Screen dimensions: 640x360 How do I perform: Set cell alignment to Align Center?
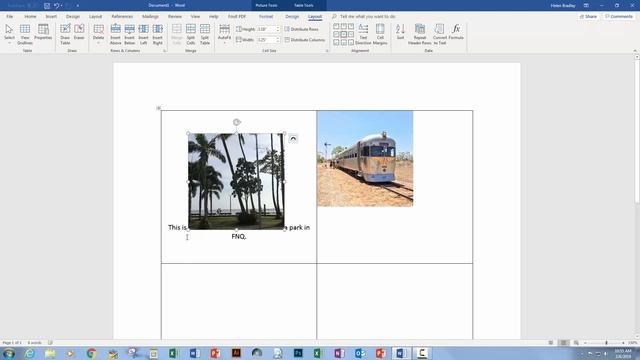tap(344, 35)
